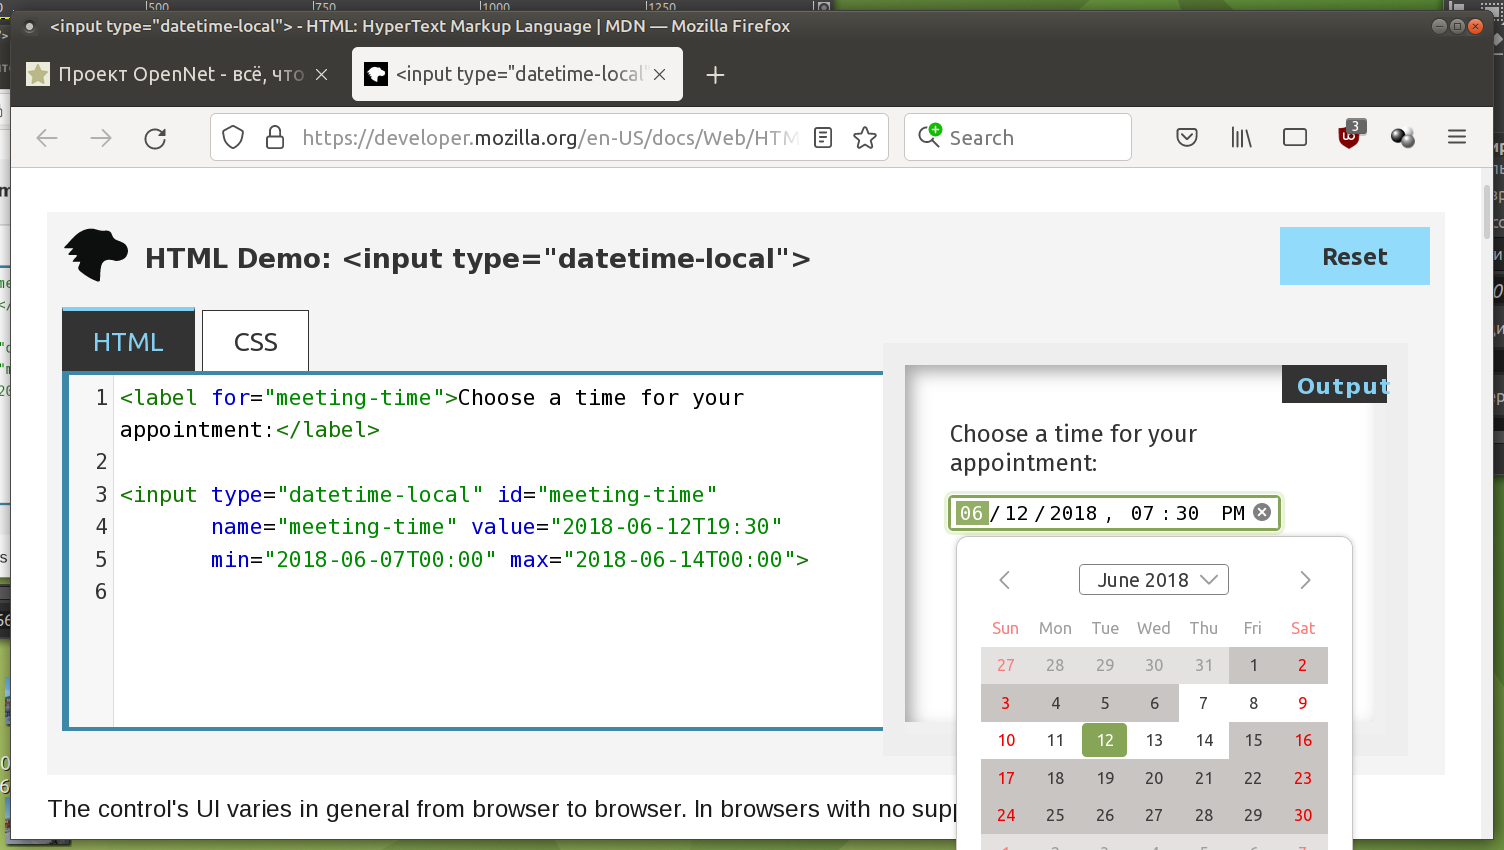The width and height of the screenshot is (1504, 850).
Task: Open the Library bookmarks icon
Action: (1241, 138)
